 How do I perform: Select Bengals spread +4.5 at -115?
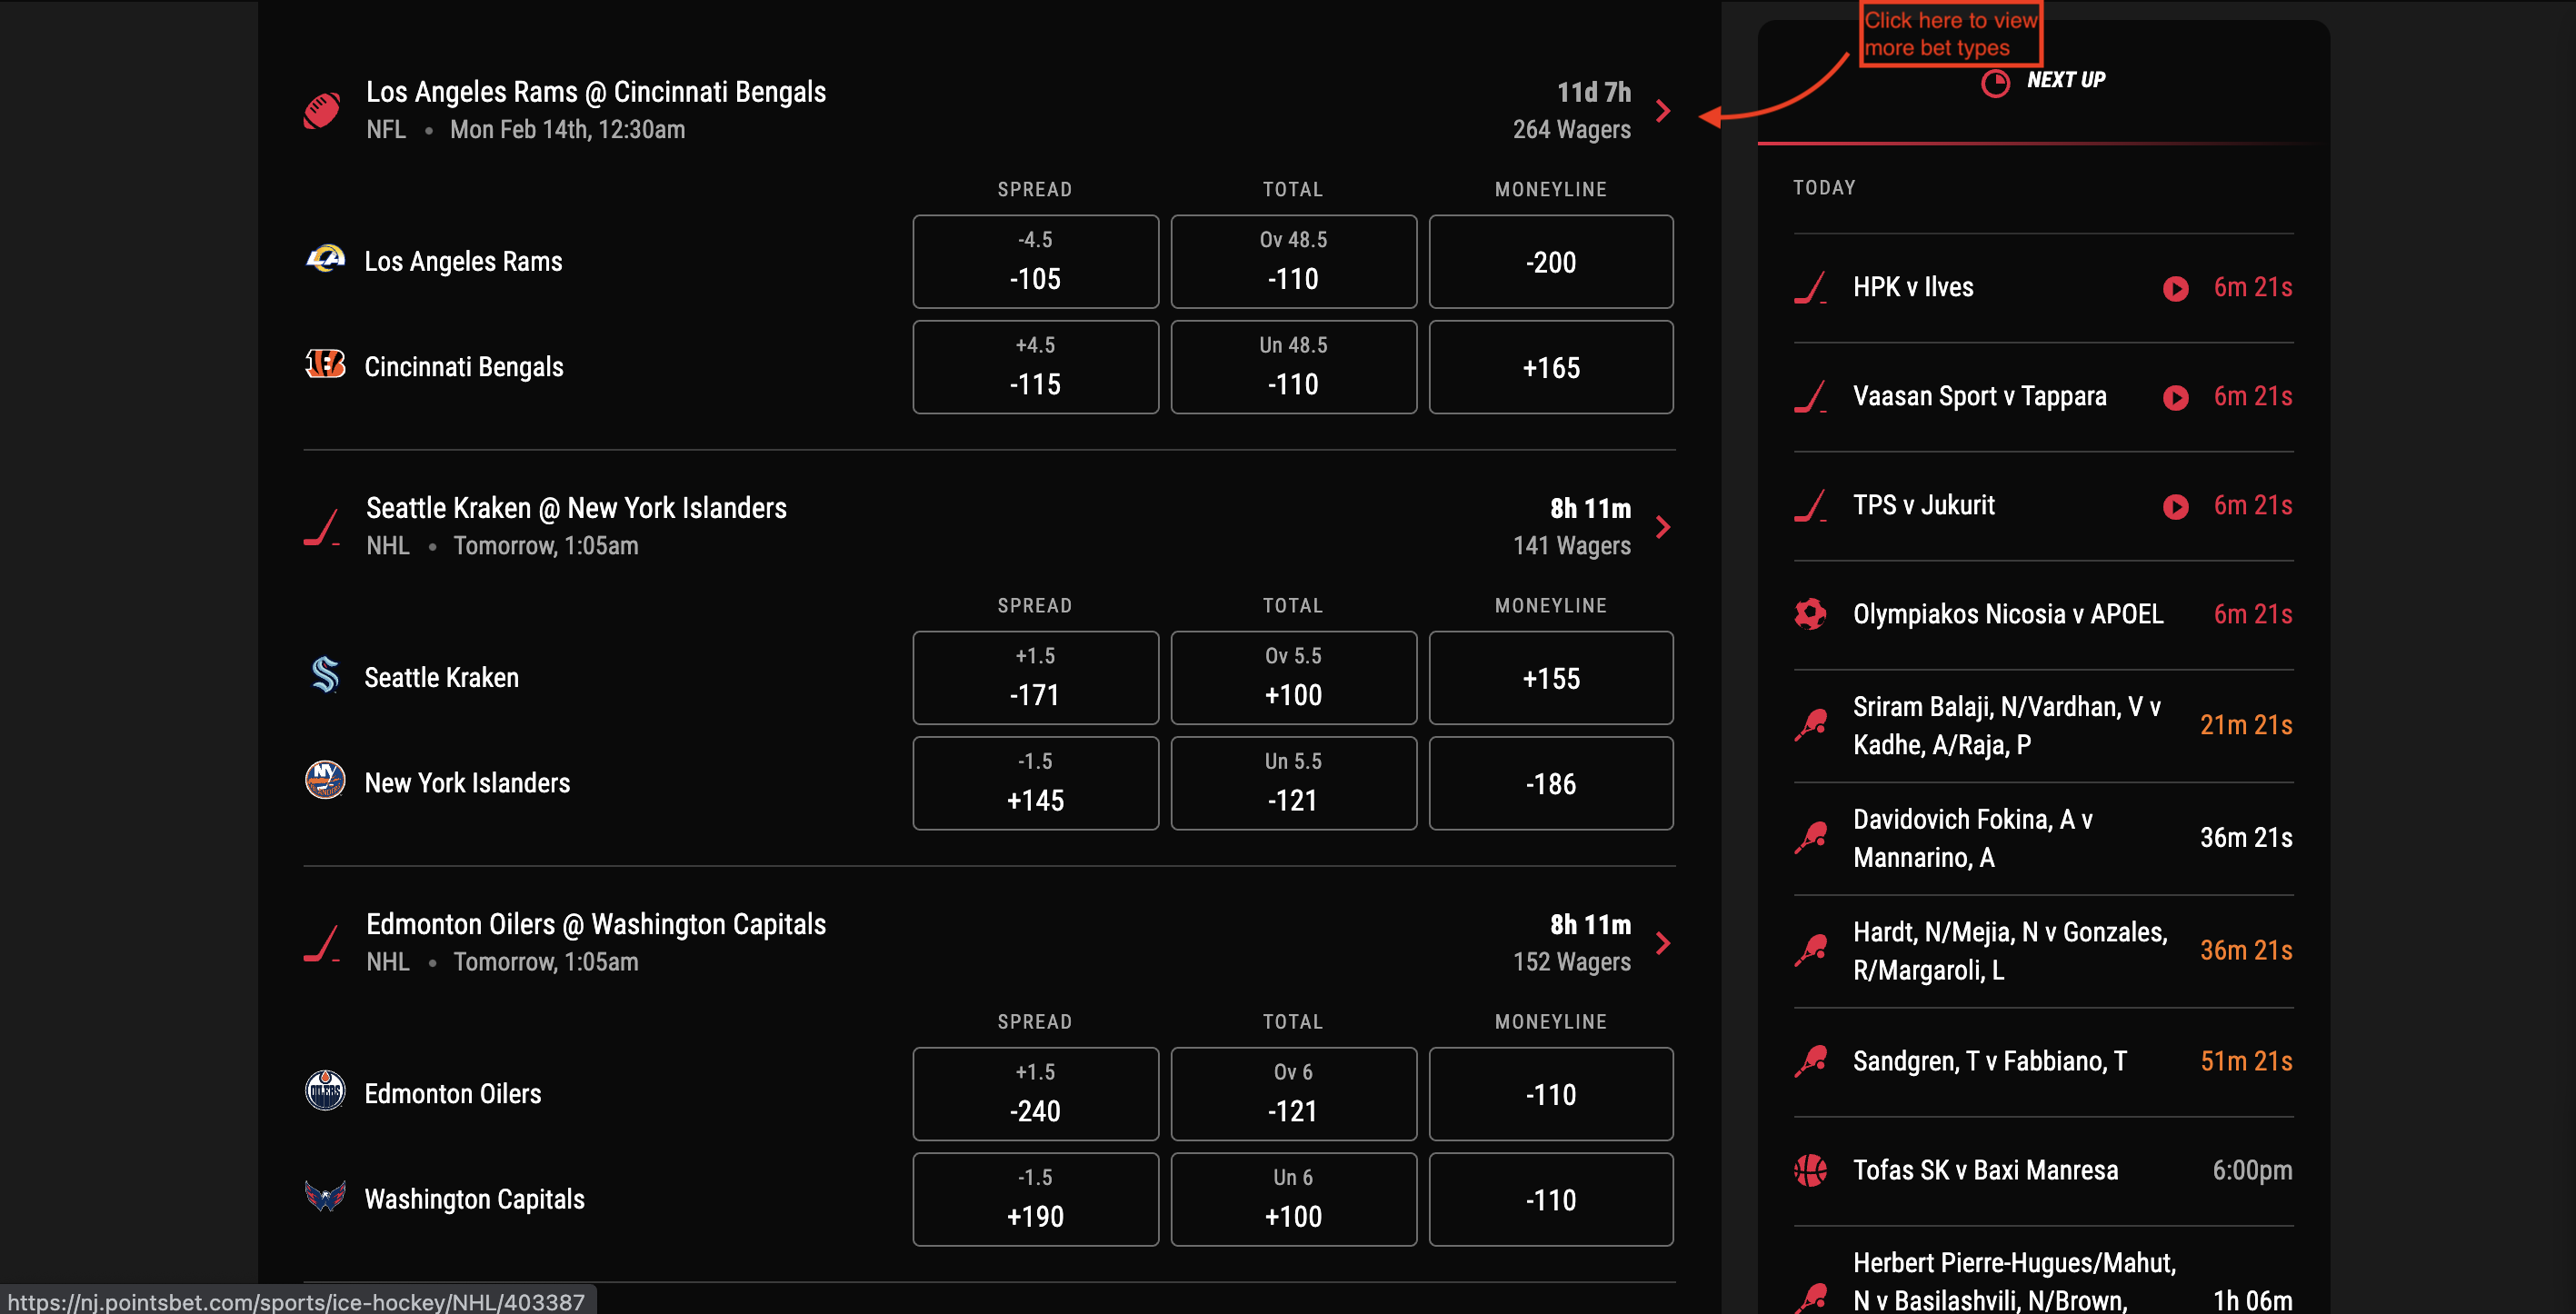point(1035,367)
